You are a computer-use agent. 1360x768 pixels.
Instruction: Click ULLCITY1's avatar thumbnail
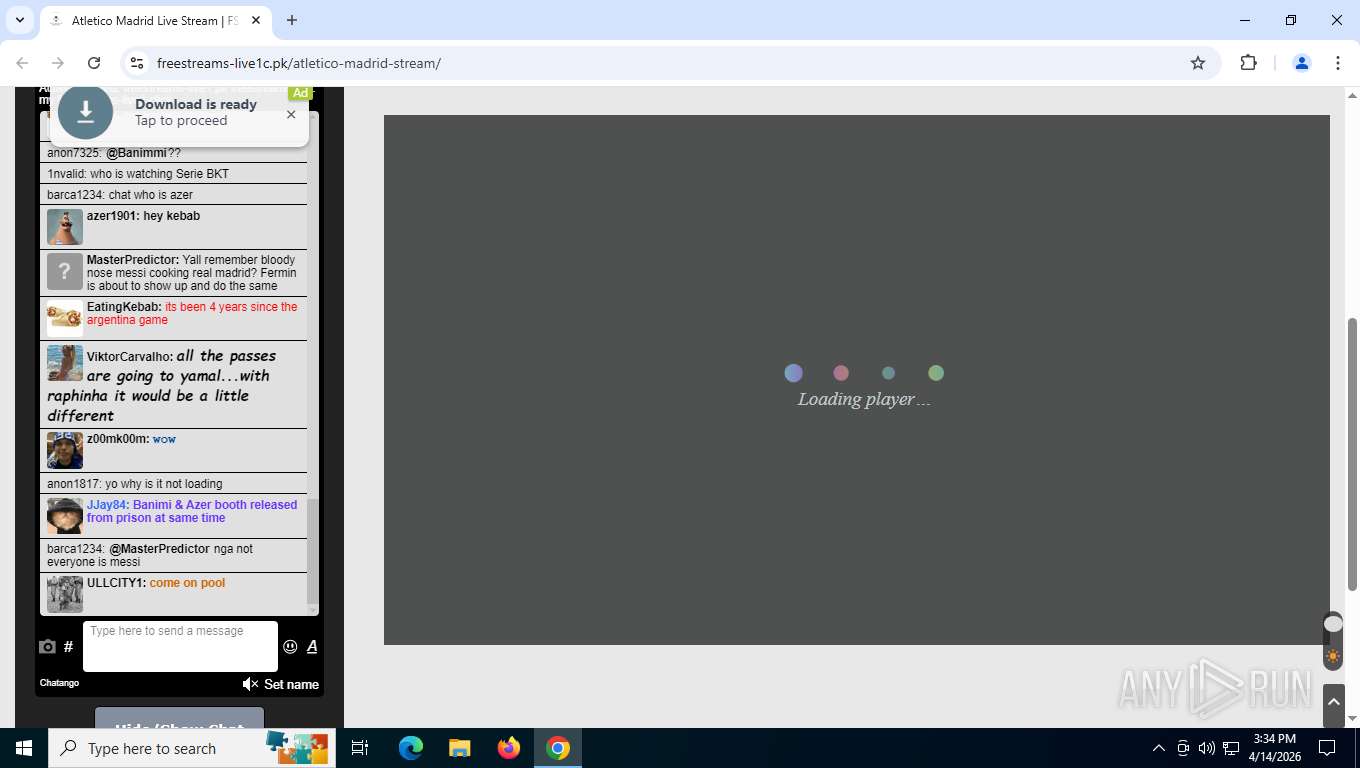[65, 594]
